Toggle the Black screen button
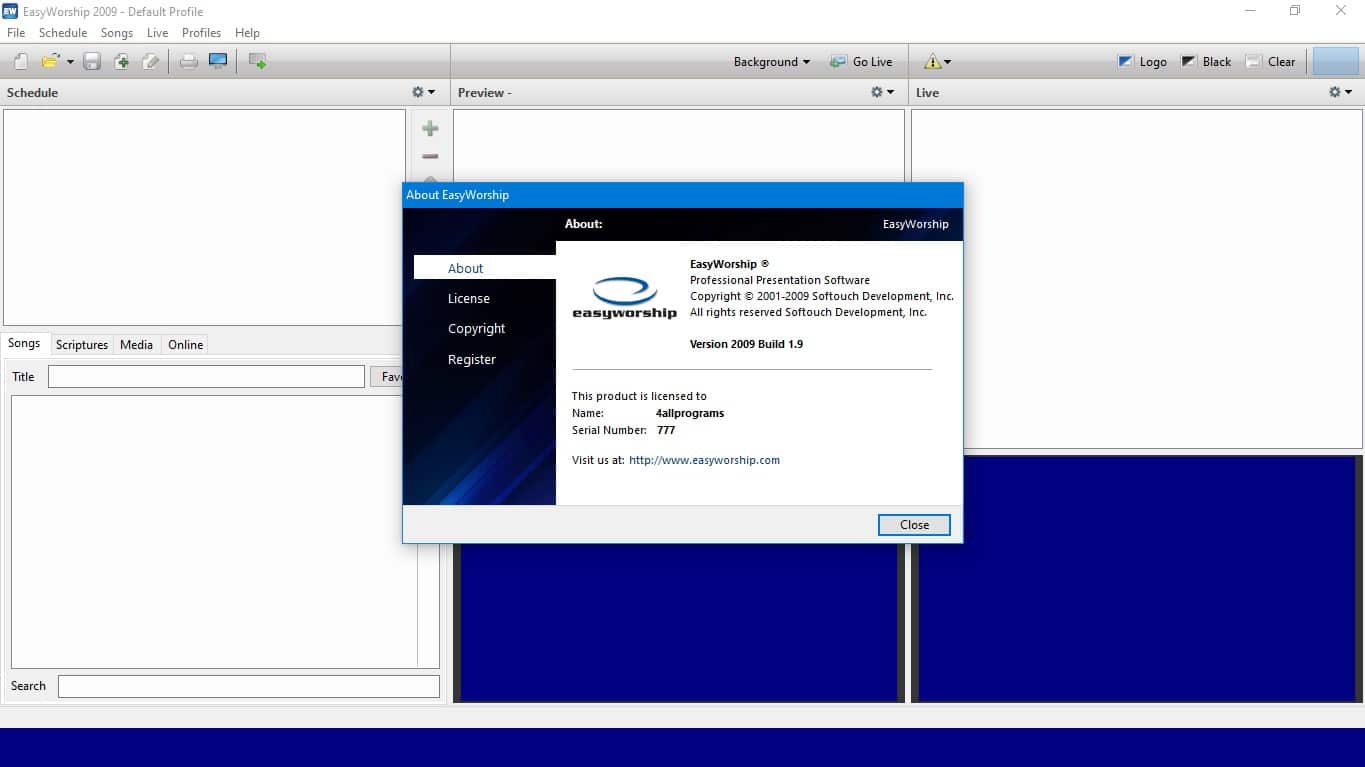1365x767 pixels. (x=1206, y=62)
